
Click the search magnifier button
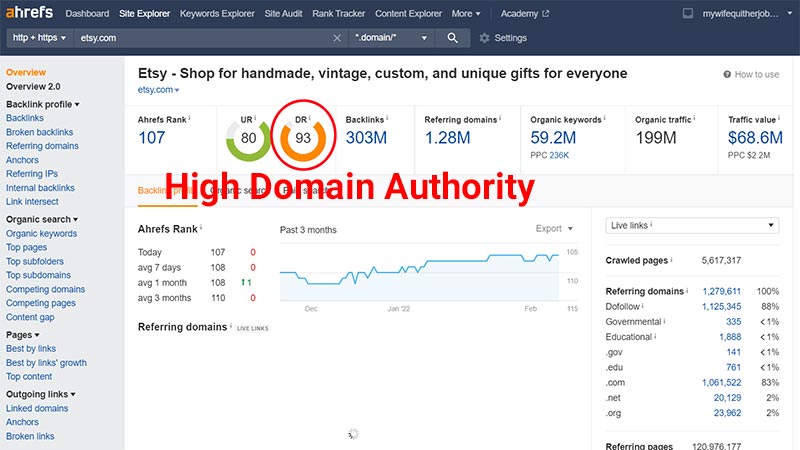point(452,38)
